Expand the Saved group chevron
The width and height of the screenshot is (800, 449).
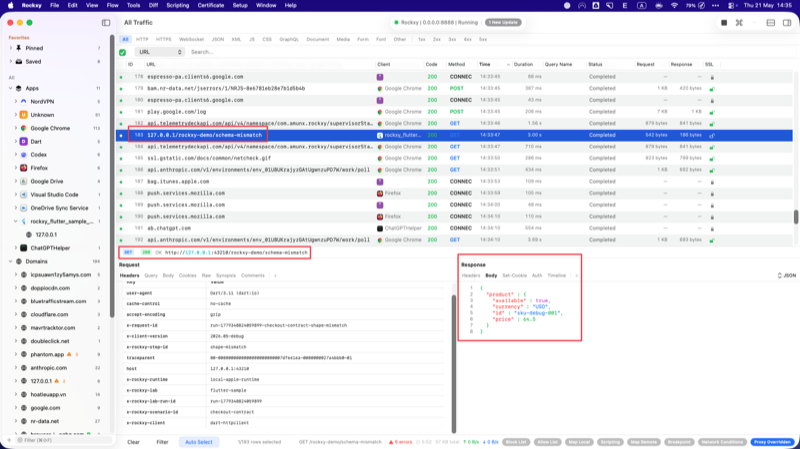point(11,61)
